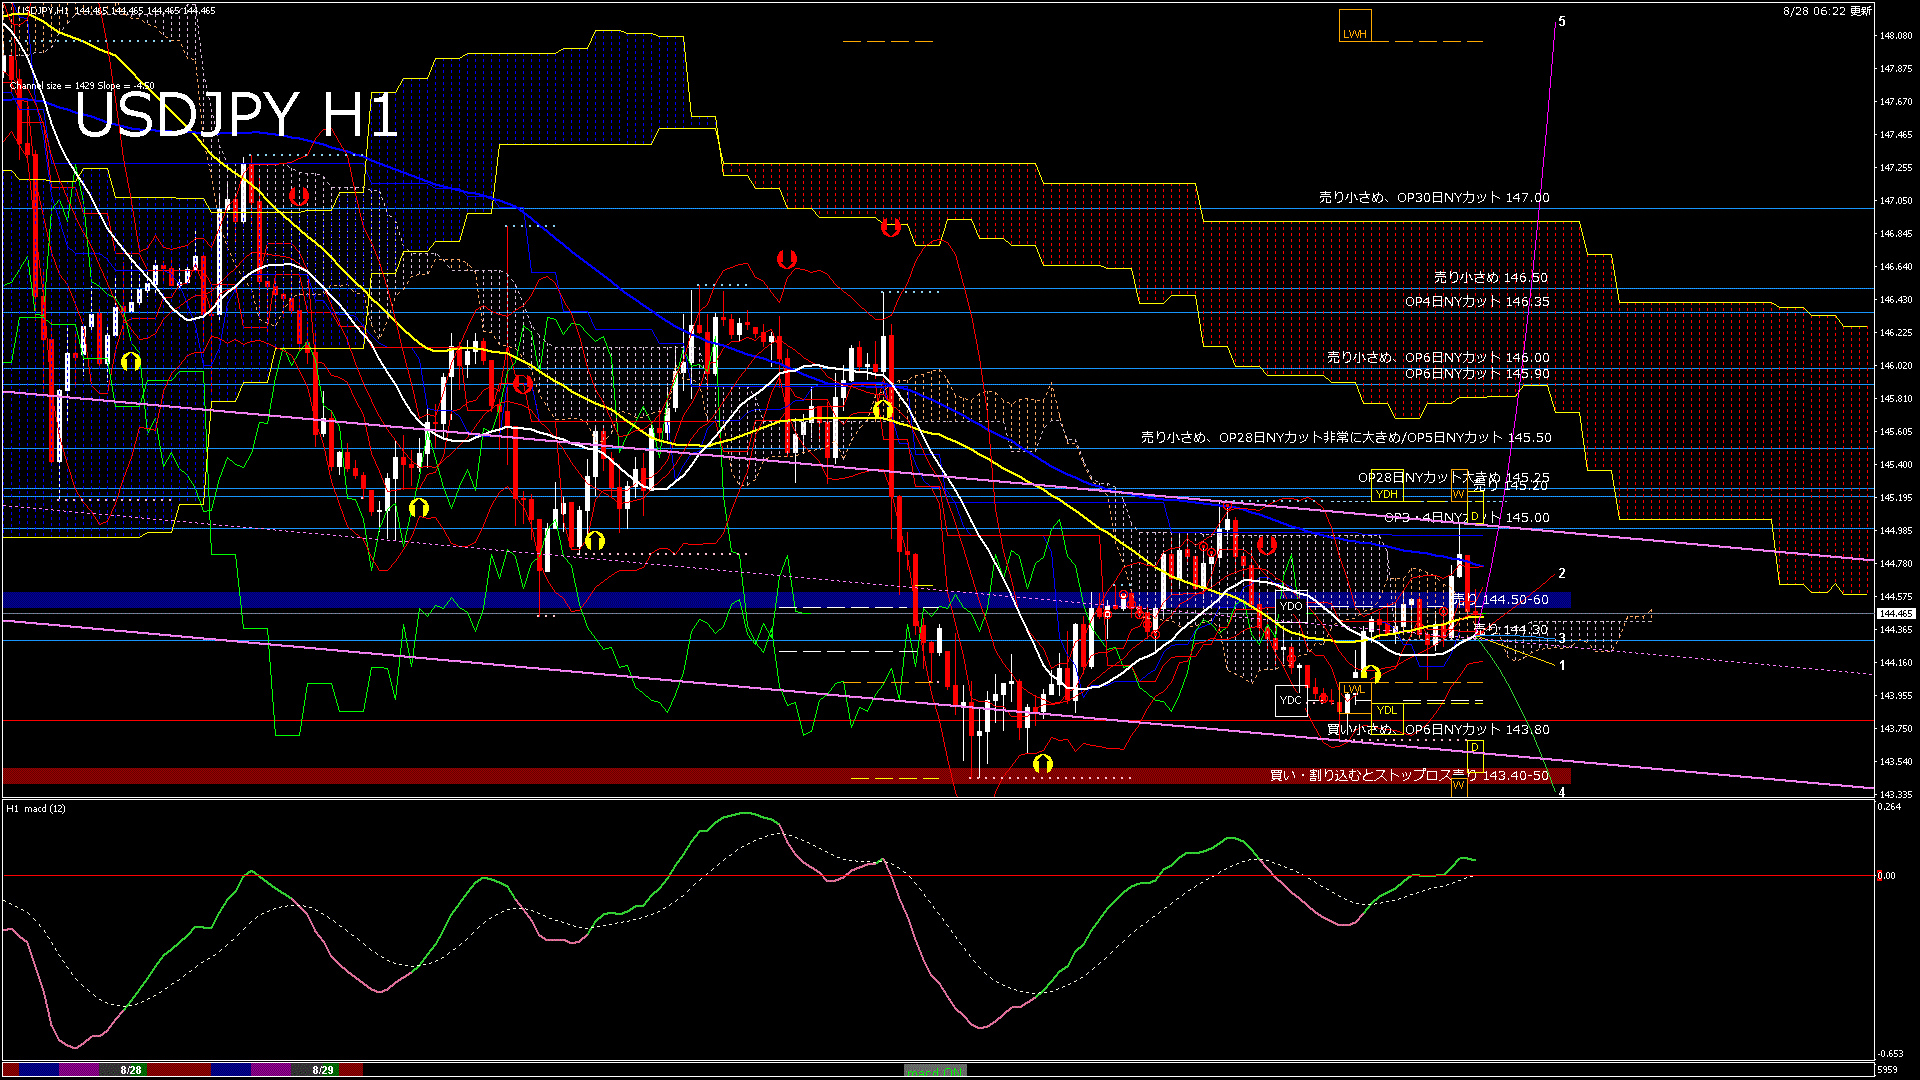Image resolution: width=1920 pixels, height=1080 pixels.
Task: Click the 148.080 price axis label
Action: 1896,36
